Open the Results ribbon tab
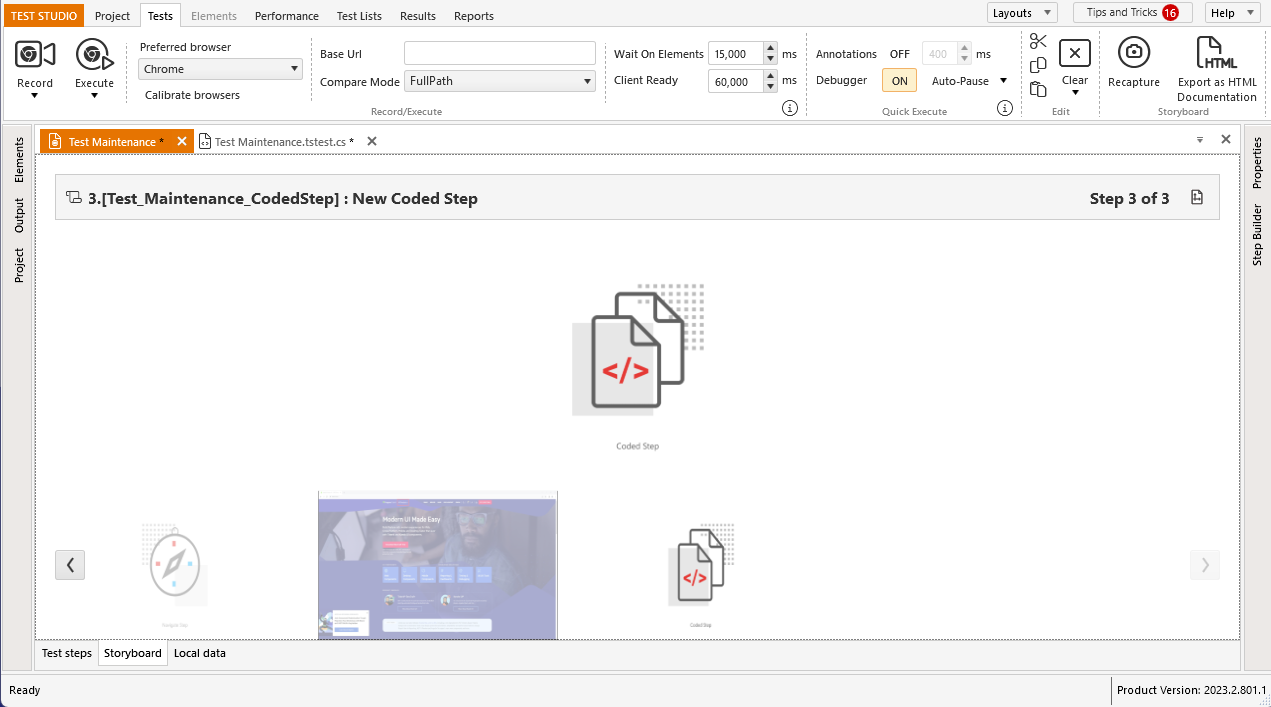This screenshot has width=1271, height=707. coord(418,16)
